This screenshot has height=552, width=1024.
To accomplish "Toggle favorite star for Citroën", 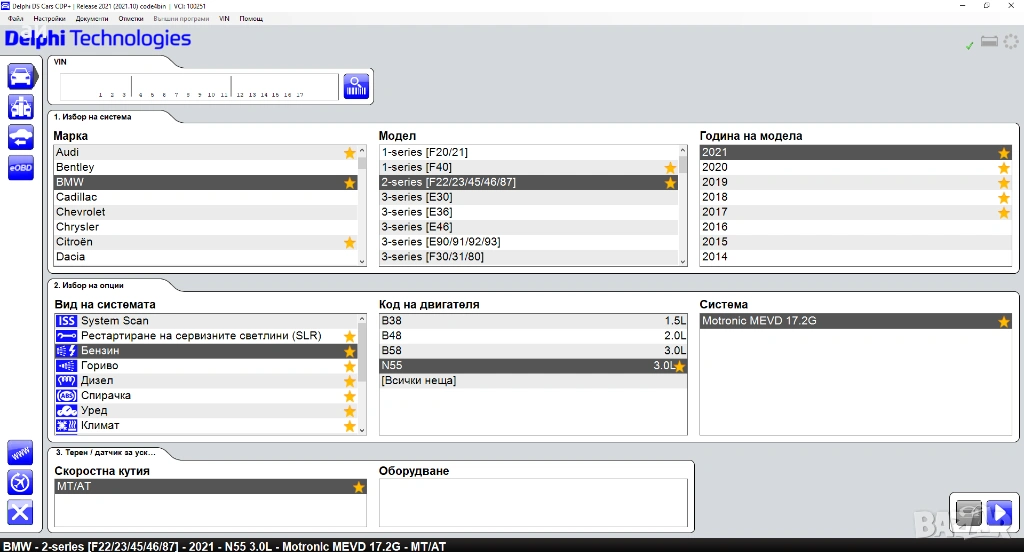I will [x=349, y=243].
